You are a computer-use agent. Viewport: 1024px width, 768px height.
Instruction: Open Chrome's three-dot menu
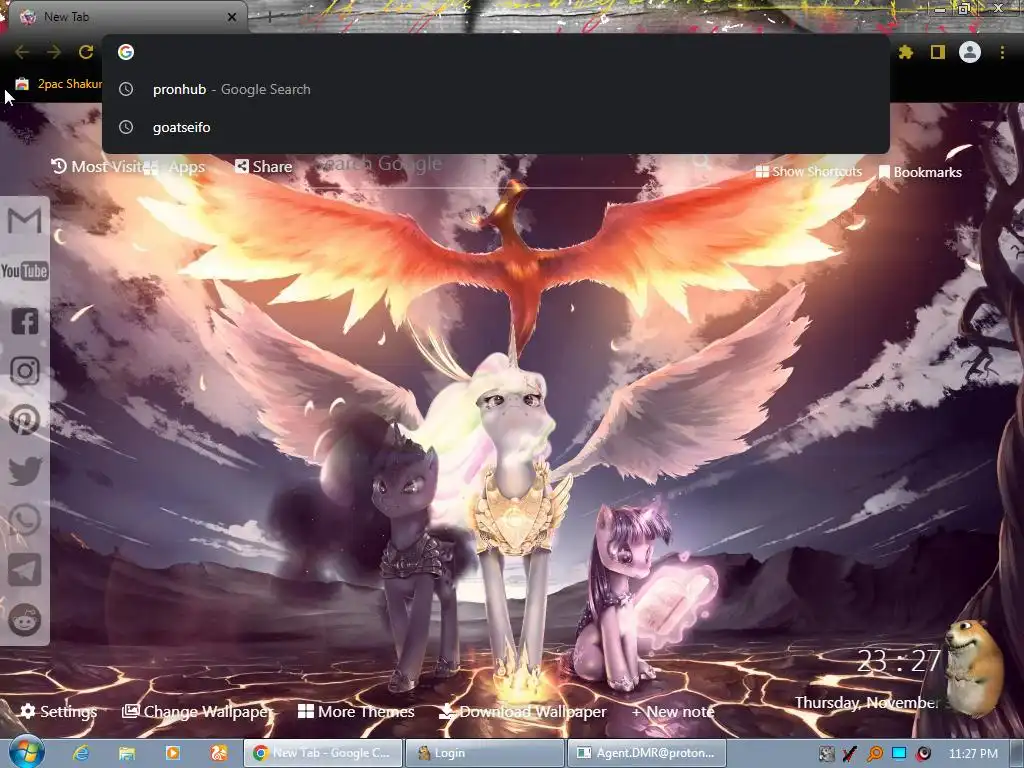pos(1002,52)
